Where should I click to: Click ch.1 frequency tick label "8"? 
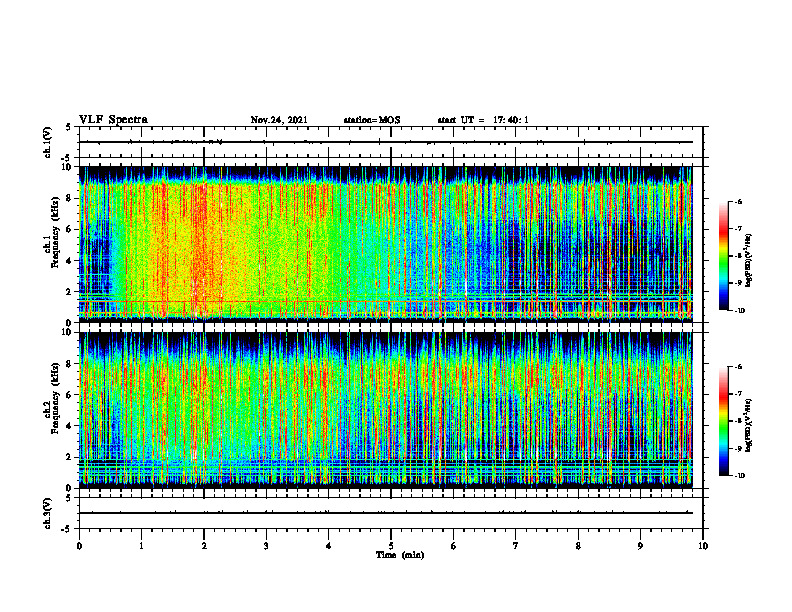point(70,198)
